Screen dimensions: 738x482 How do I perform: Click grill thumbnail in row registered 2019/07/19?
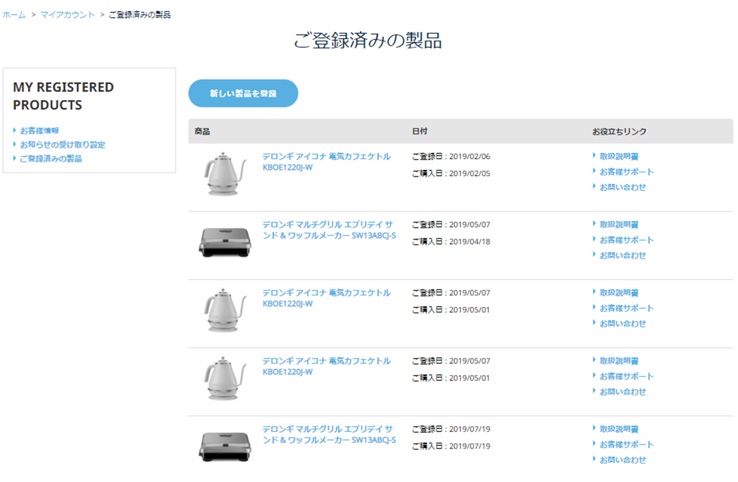click(x=225, y=446)
